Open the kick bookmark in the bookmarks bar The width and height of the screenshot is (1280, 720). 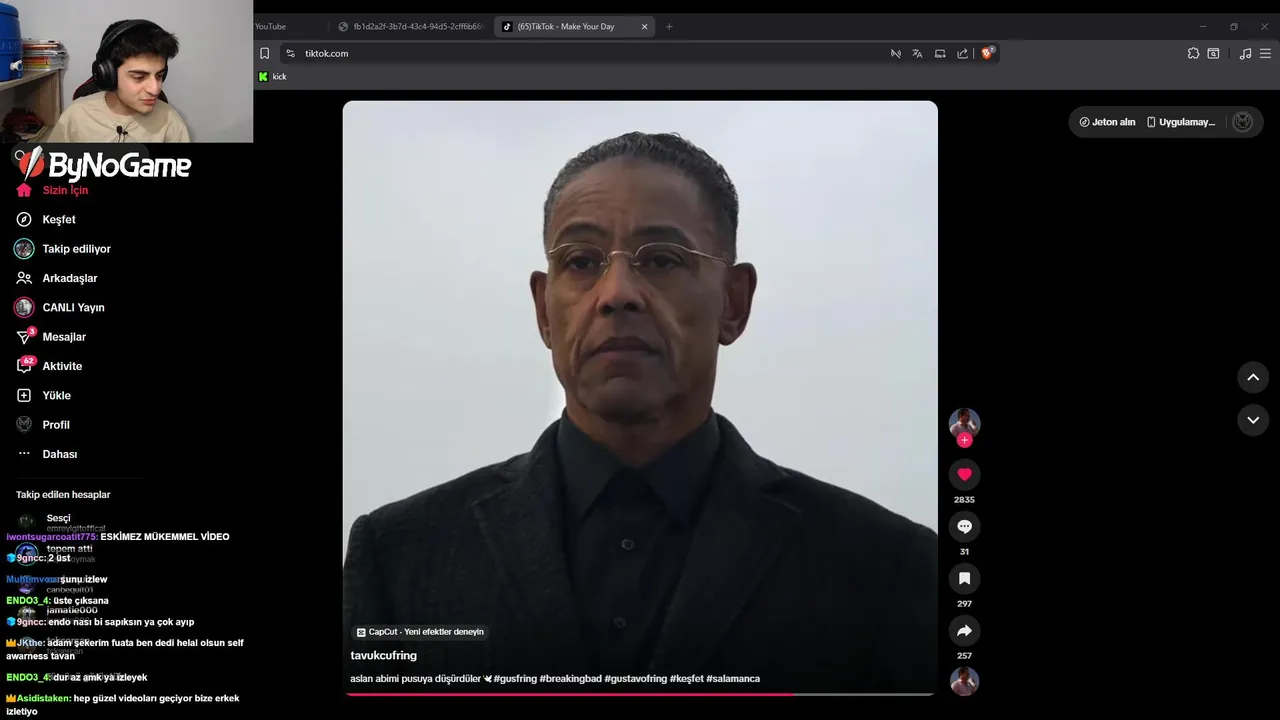click(272, 77)
